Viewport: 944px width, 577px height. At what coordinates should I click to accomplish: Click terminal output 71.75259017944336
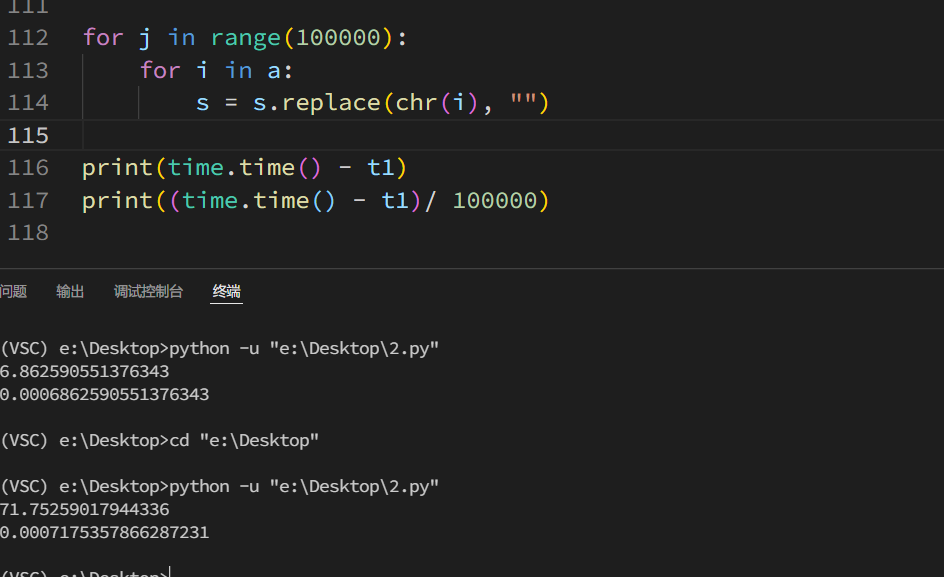click(x=85, y=510)
